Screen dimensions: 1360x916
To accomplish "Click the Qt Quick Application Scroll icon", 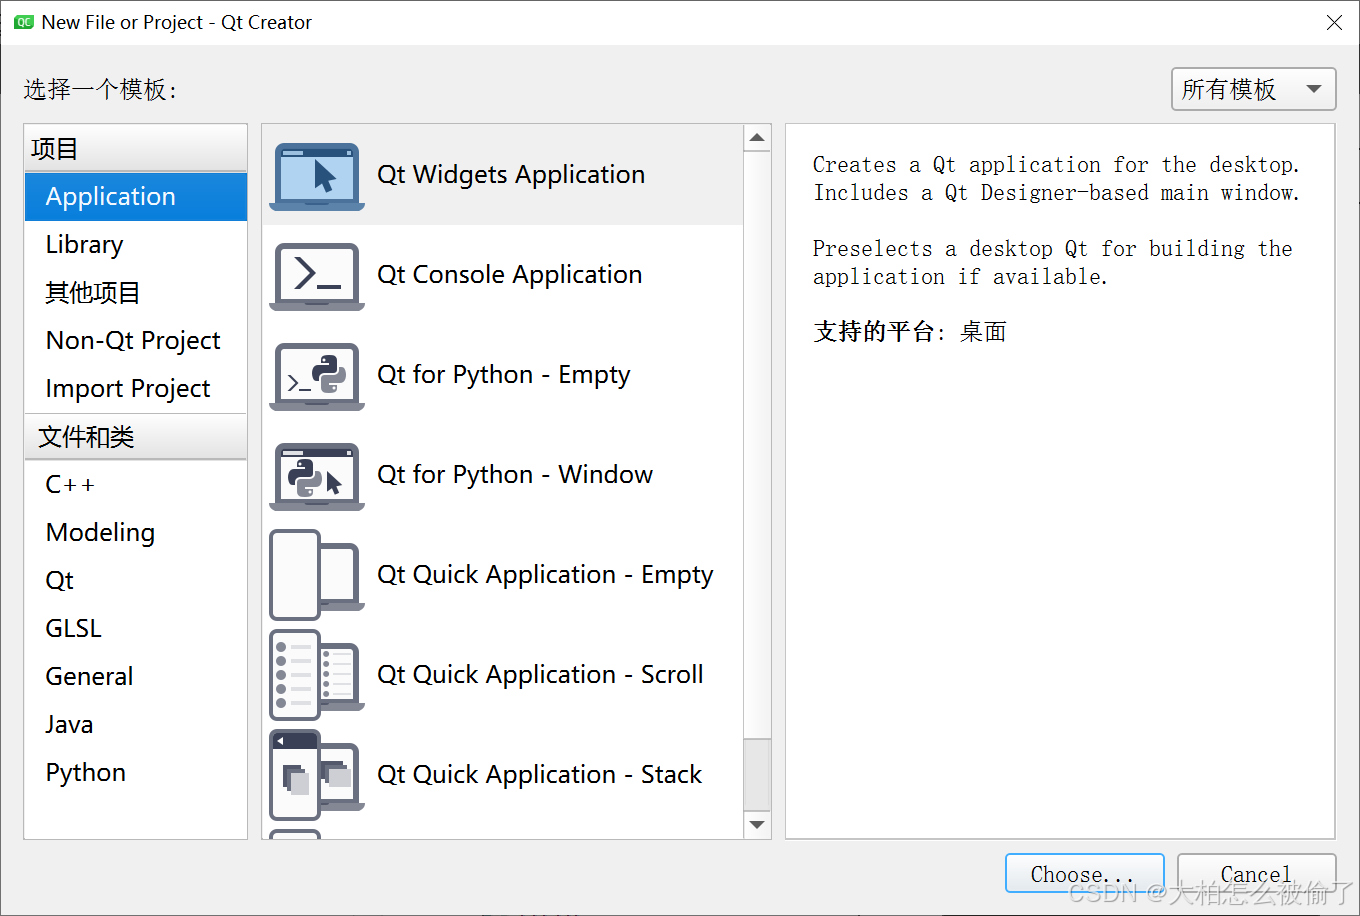I will 316,675.
